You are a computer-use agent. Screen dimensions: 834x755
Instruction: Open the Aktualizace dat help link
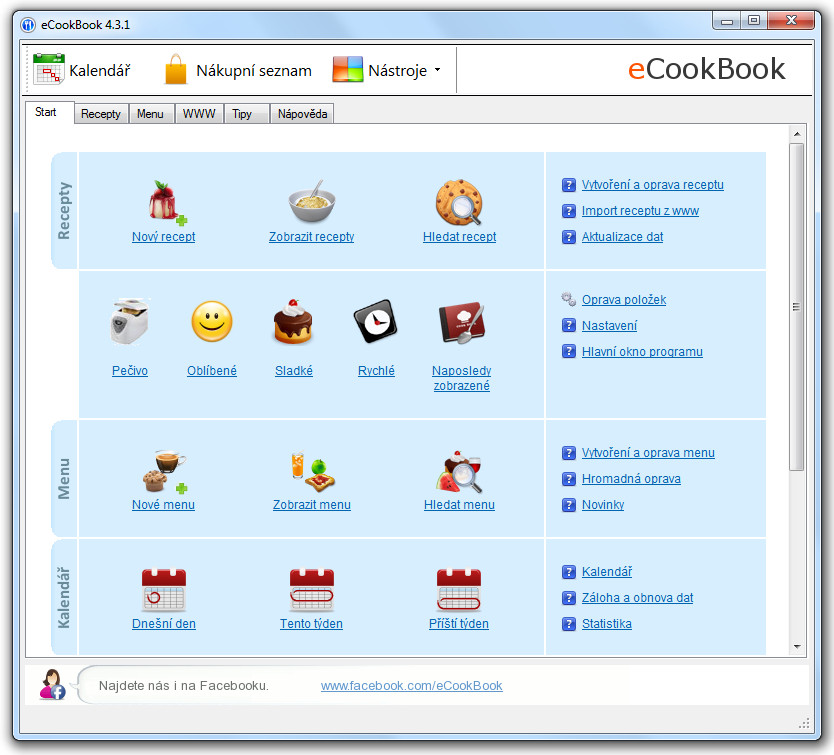(622, 237)
